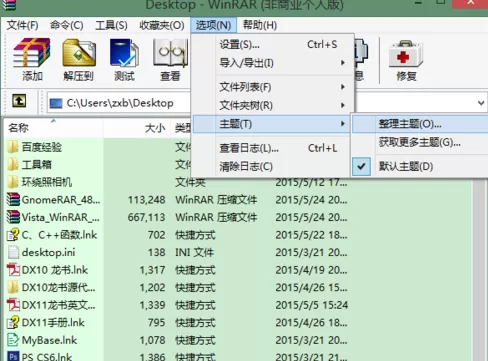Choose 设置(S)... from the options menu
Image resolution: width=488 pixels, height=361 pixels.
(272, 44)
